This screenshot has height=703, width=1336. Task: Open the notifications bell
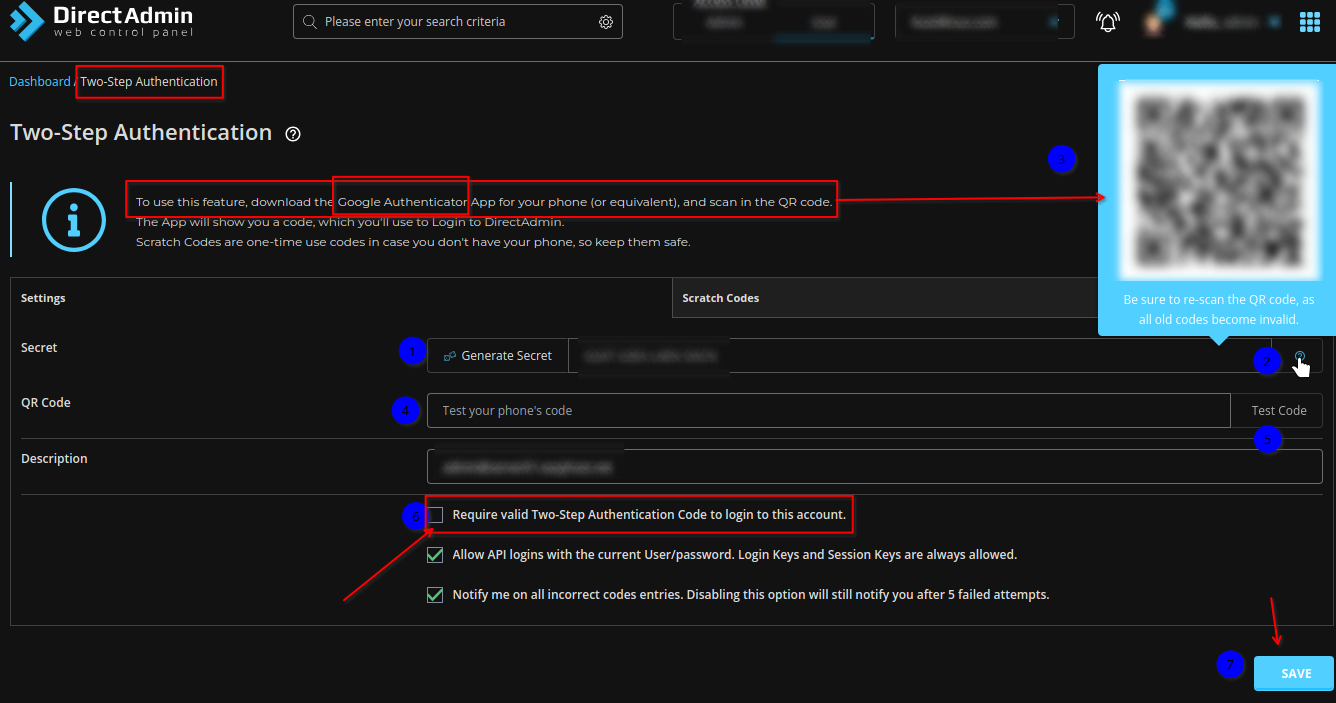(1107, 22)
